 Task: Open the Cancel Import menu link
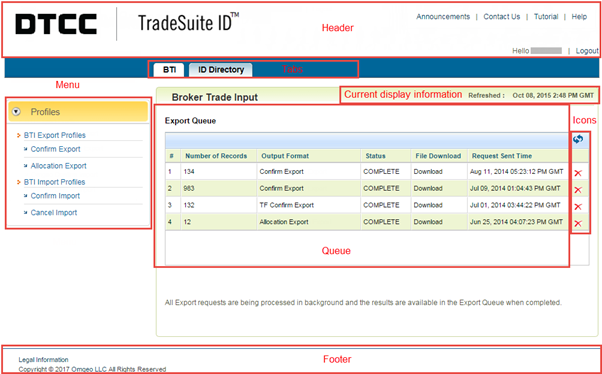pyautogui.click(x=54, y=213)
